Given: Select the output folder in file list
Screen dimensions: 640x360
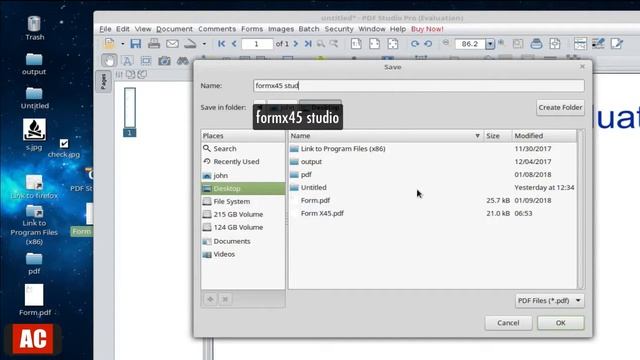Looking at the screenshot, I should click(433, 162).
